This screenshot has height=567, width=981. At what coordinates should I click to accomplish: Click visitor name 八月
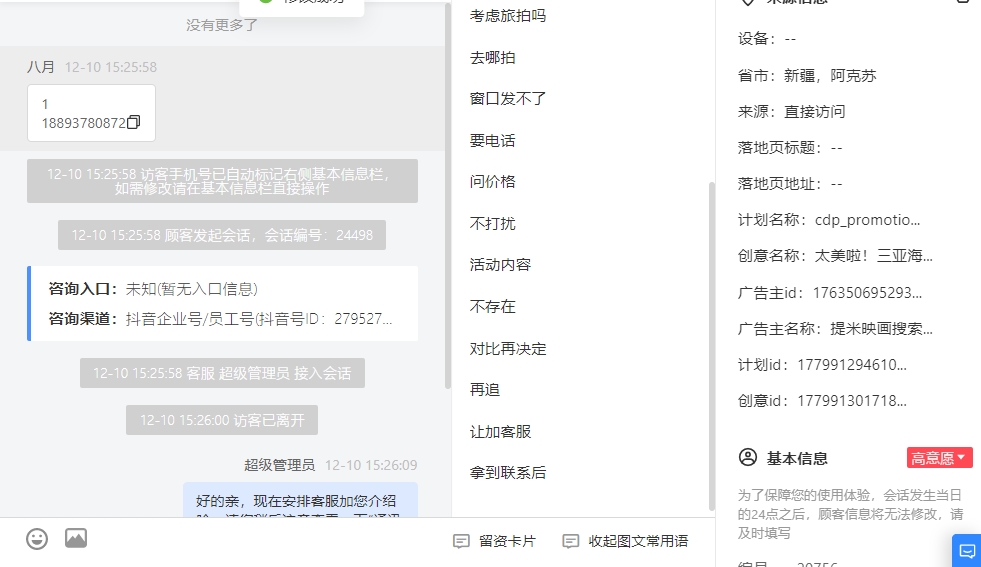pyautogui.click(x=41, y=67)
